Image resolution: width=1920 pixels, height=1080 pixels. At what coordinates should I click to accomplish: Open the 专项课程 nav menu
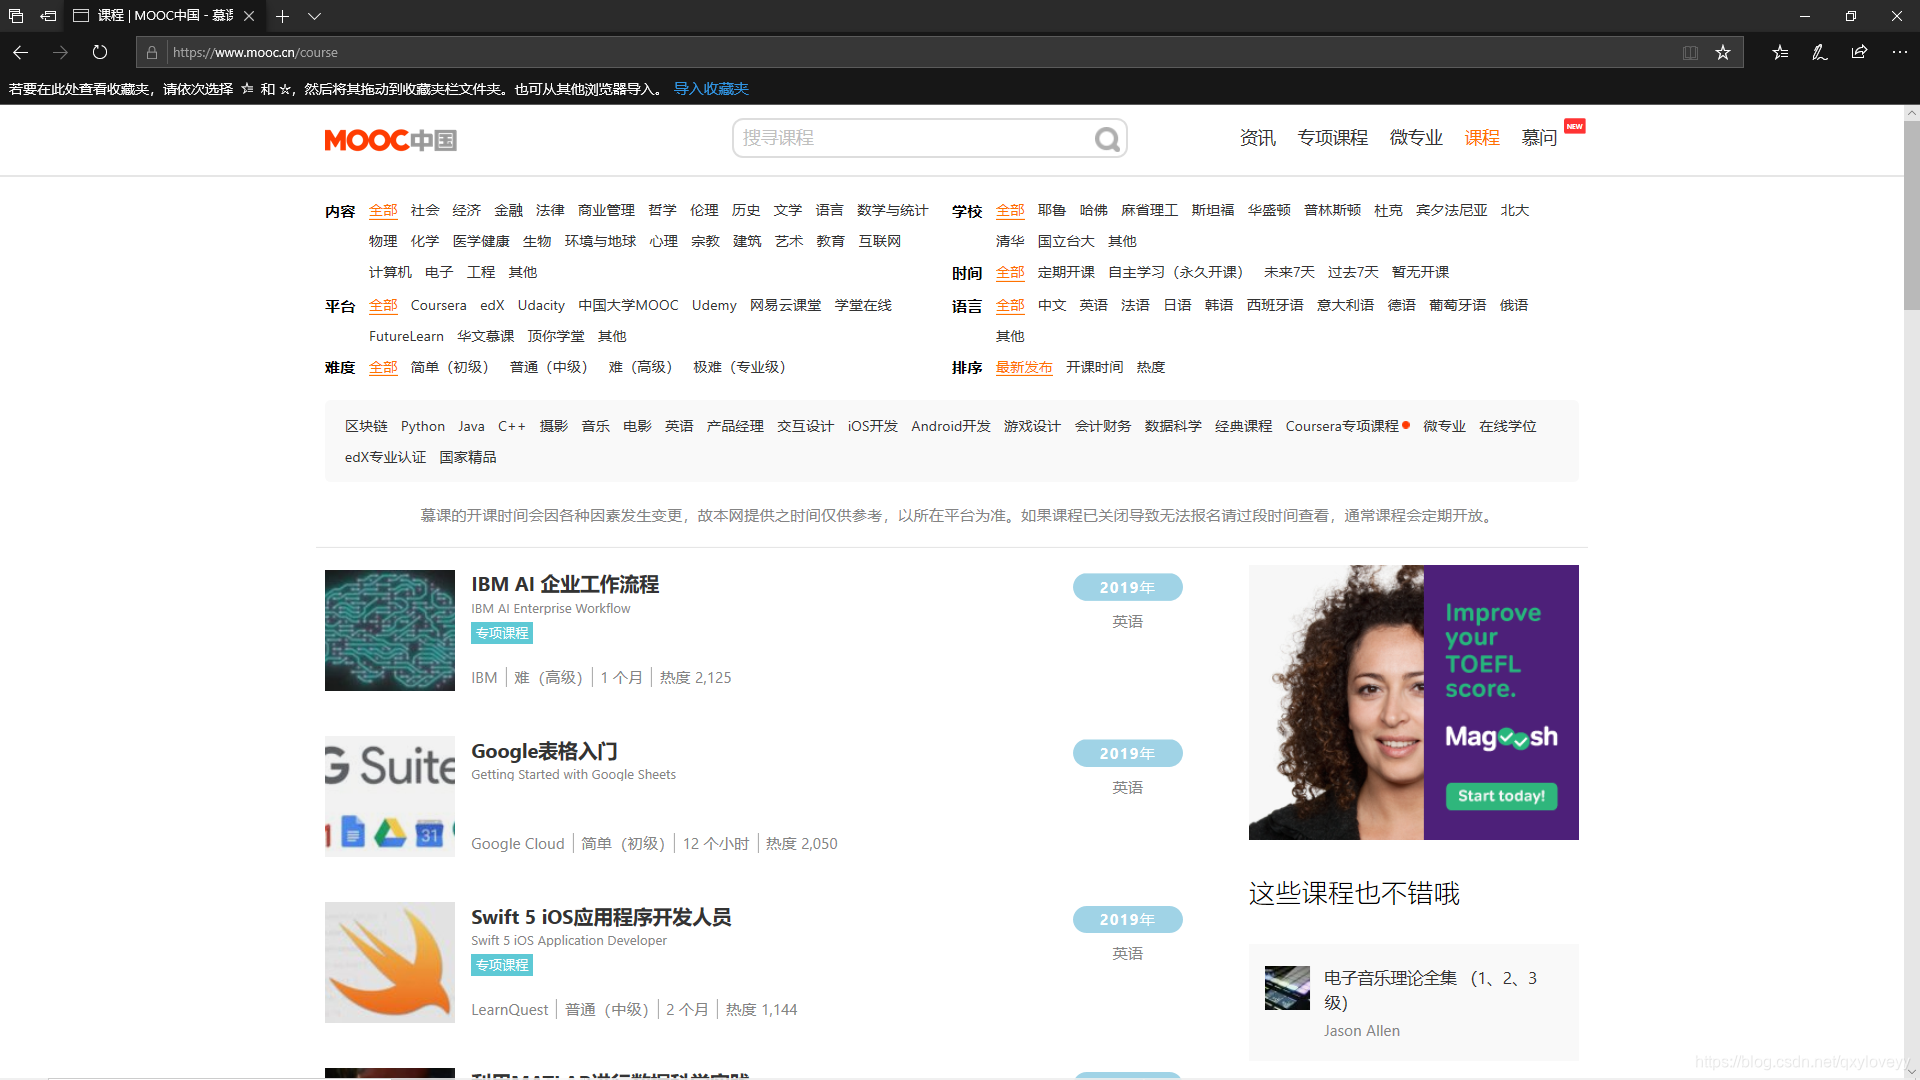[1332, 138]
